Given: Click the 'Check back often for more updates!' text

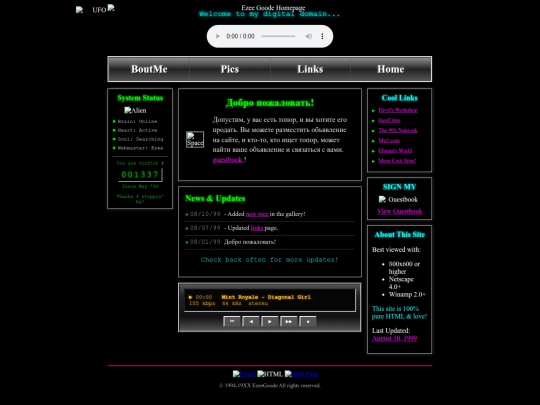Looking at the screenshot, I should [x=269, y=260].
